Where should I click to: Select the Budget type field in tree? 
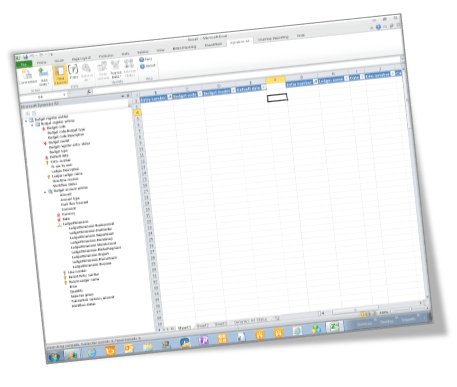point(59,151)
